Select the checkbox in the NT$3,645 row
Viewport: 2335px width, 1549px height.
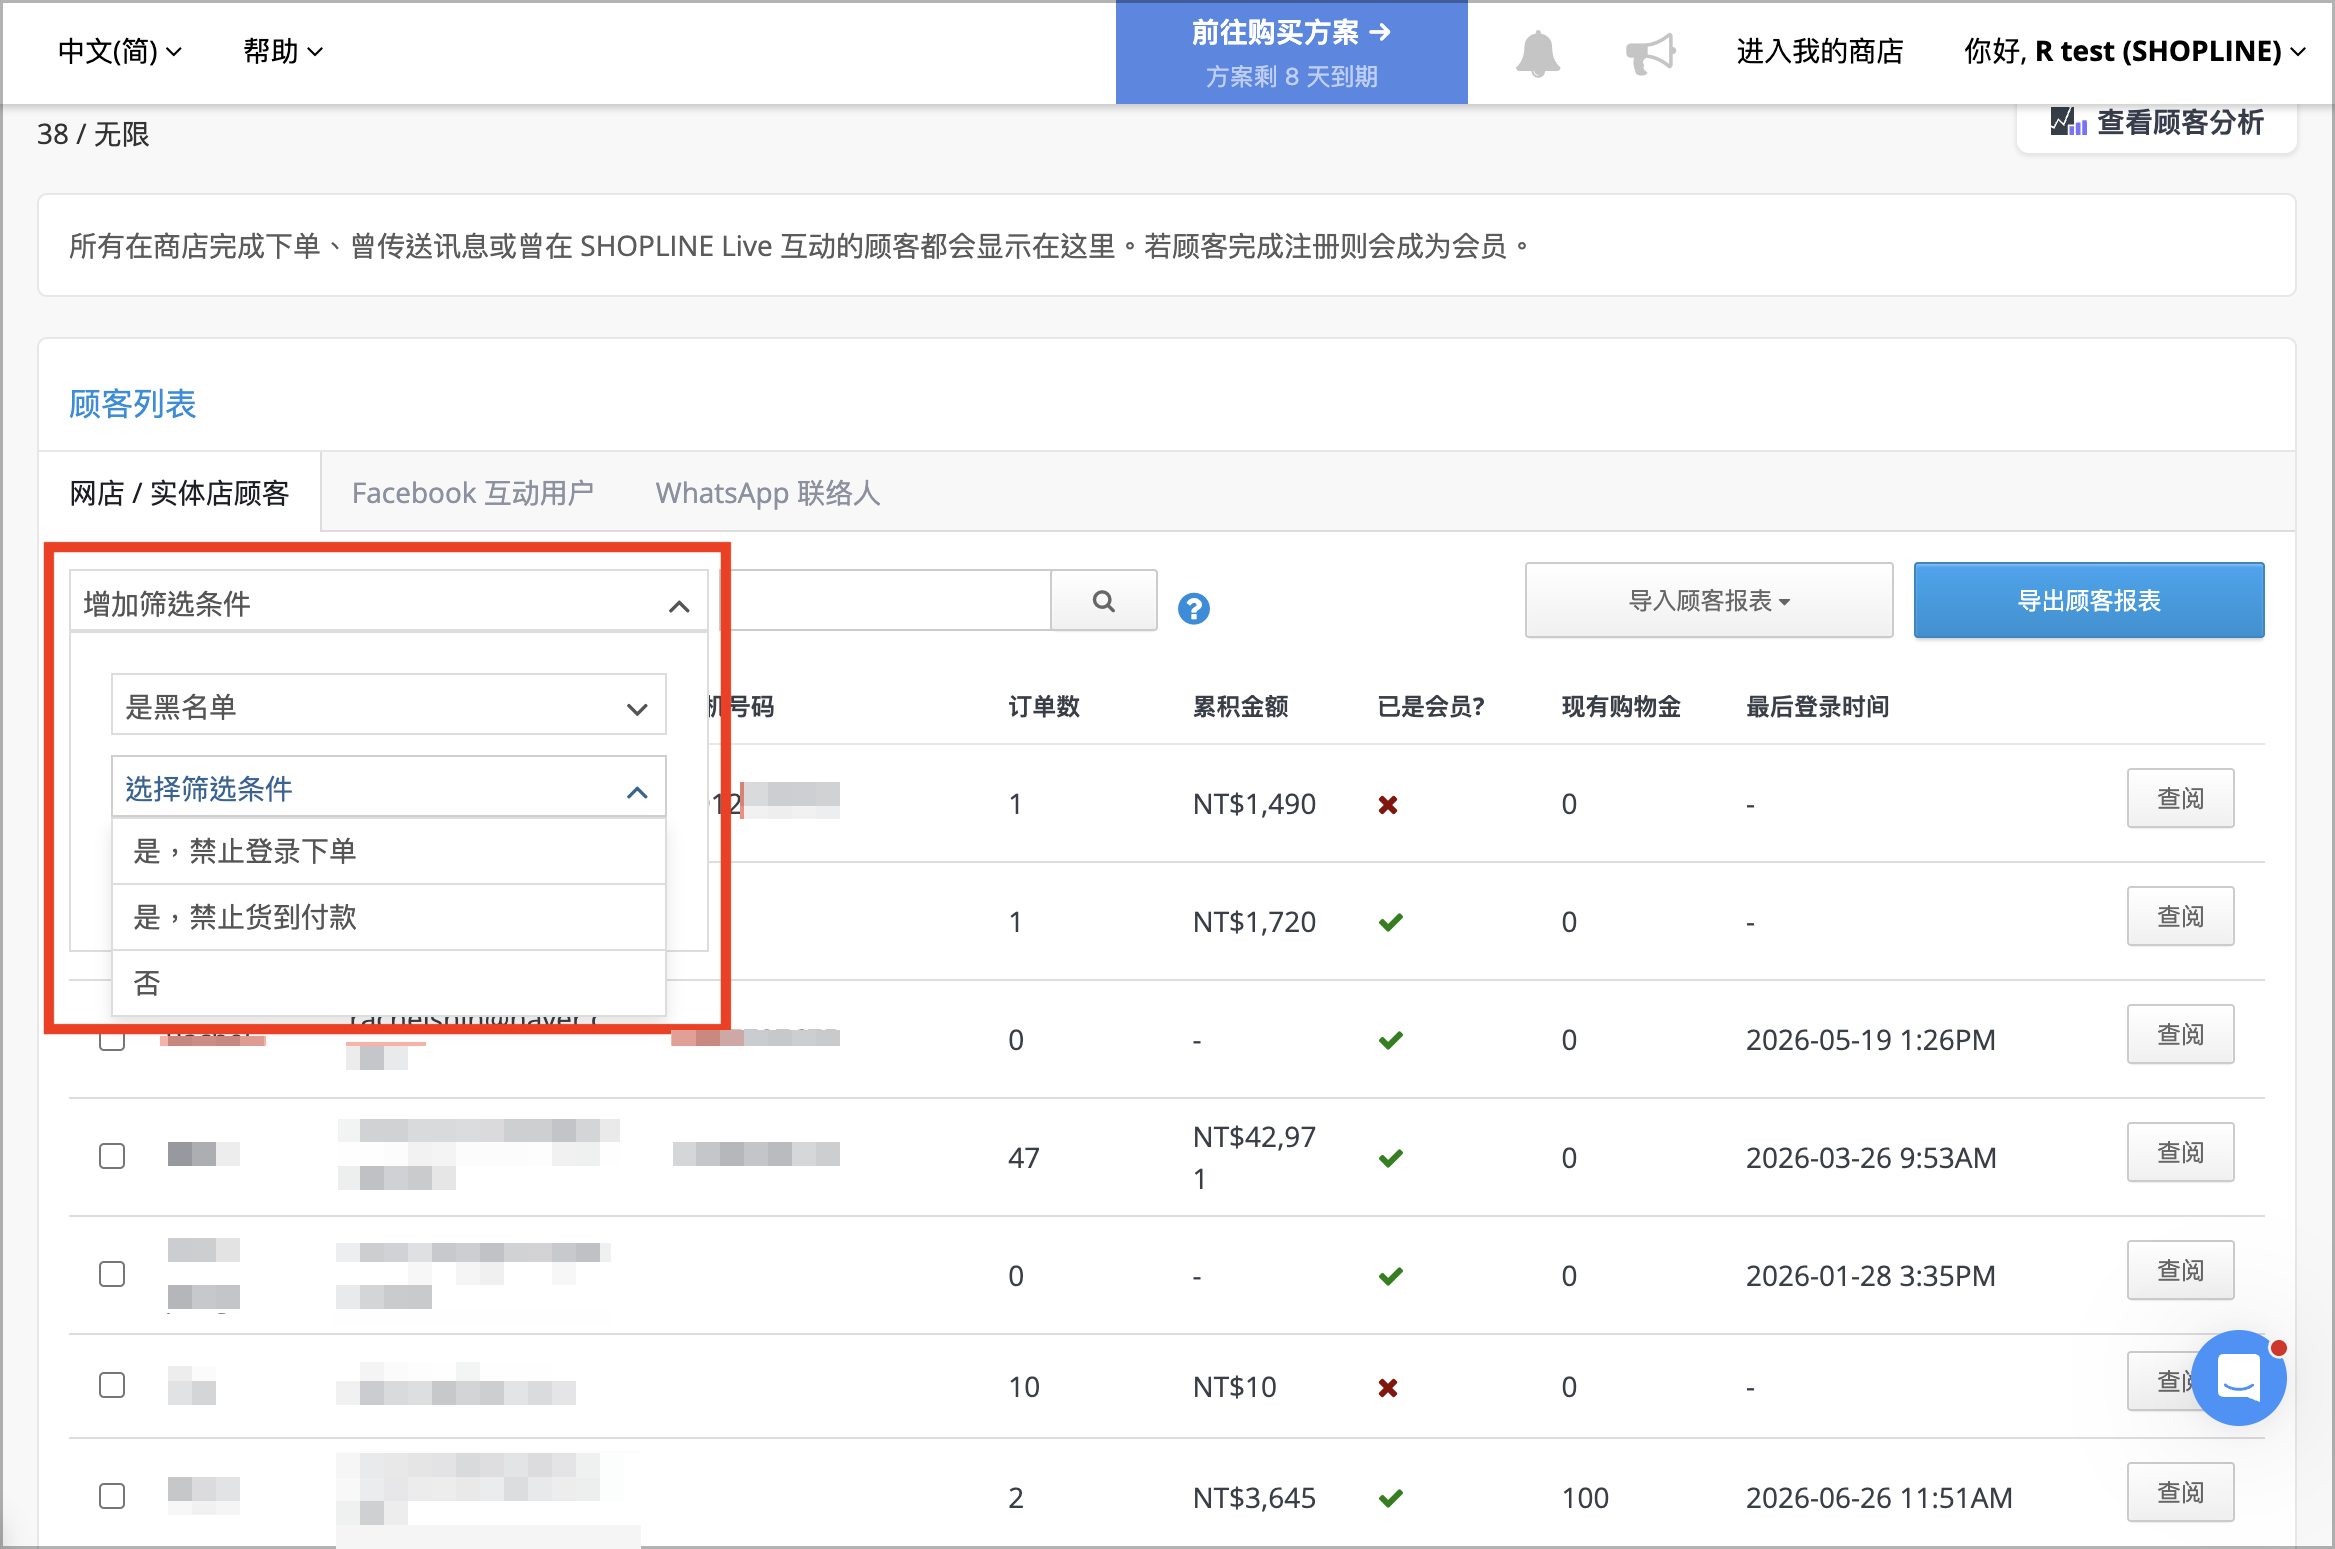(112, 1496)
